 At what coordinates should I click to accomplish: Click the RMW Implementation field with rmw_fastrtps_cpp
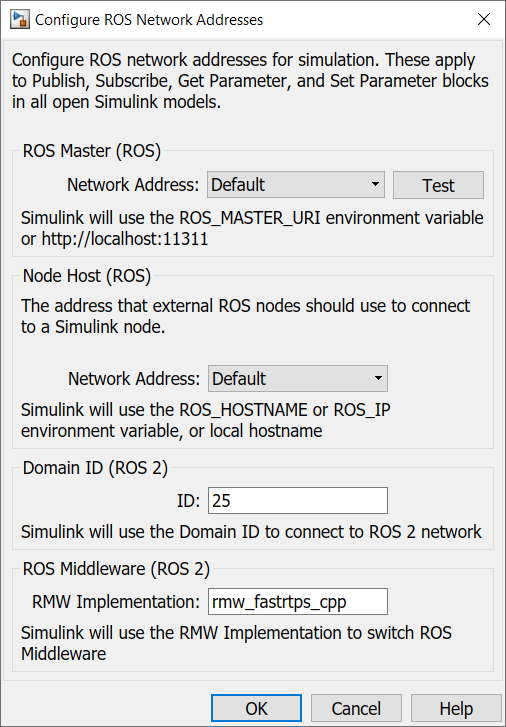[x=298, y=601]
